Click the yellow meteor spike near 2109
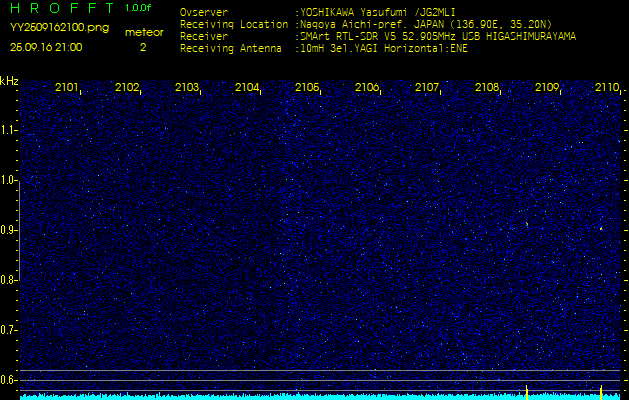 point(527,390)
